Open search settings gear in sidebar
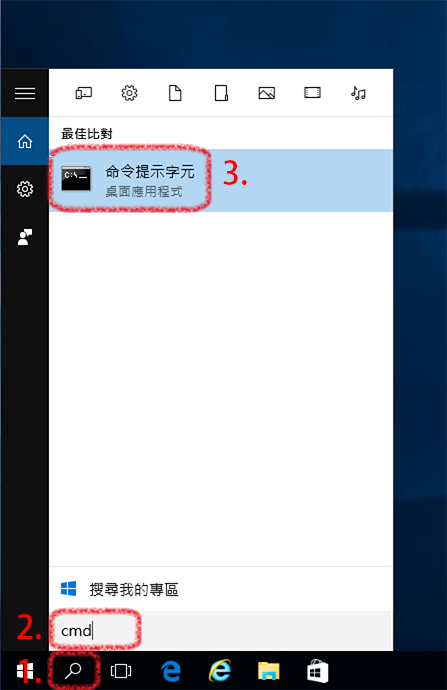This screenshot has height=690, width=447. pos(25,189)
